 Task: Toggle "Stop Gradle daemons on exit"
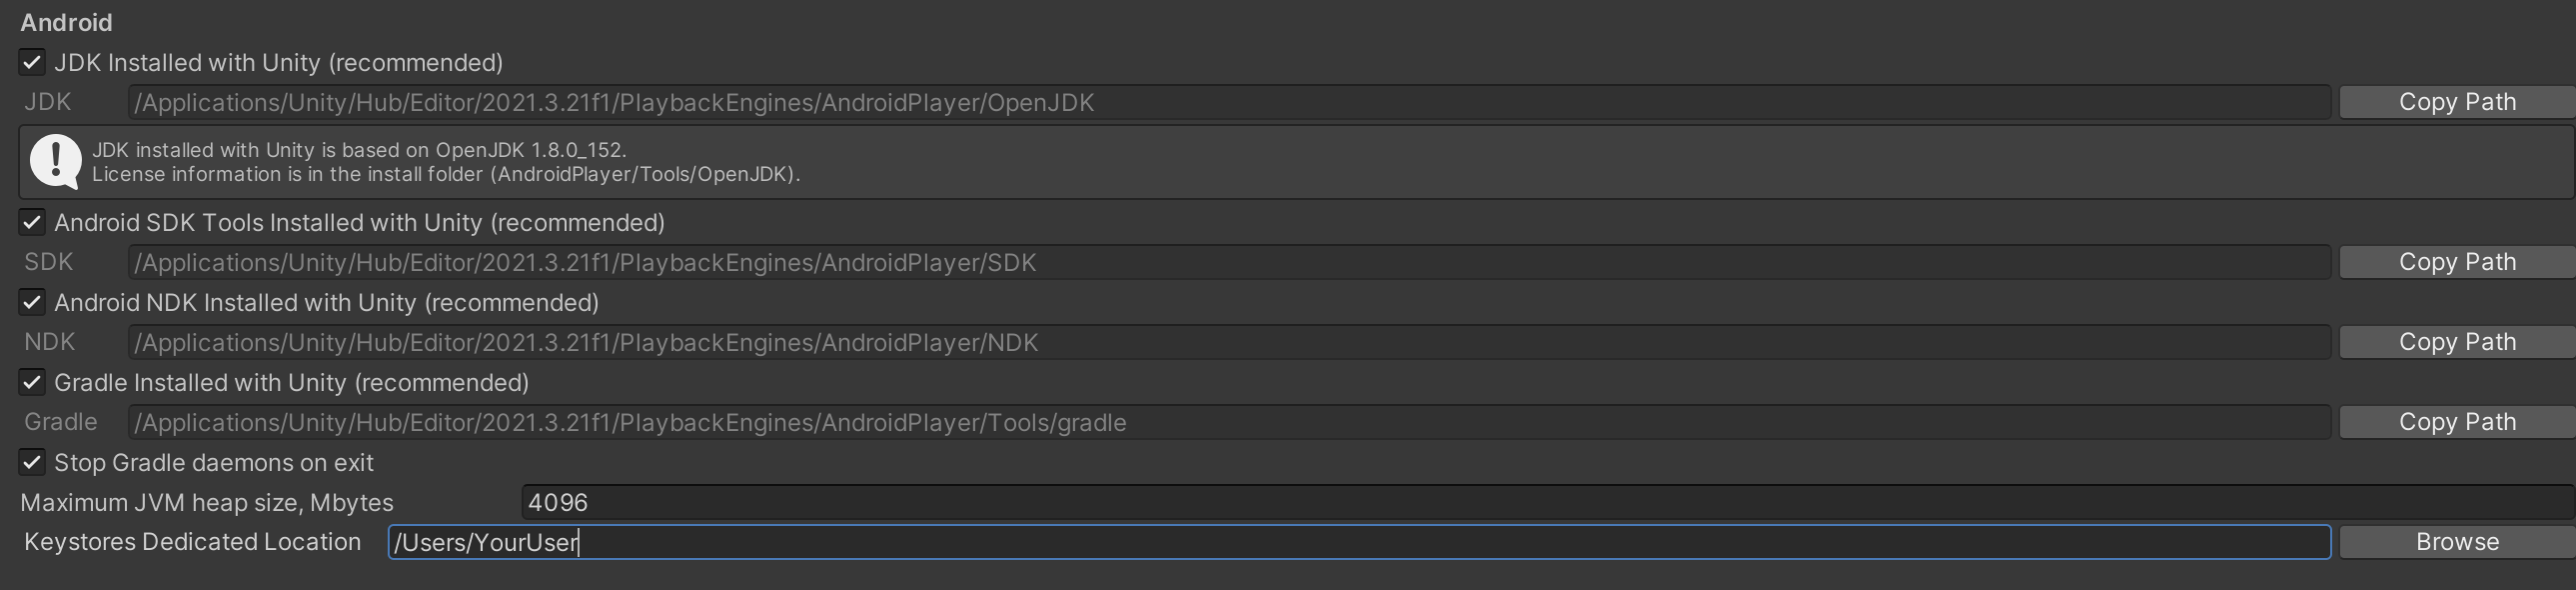30,462
